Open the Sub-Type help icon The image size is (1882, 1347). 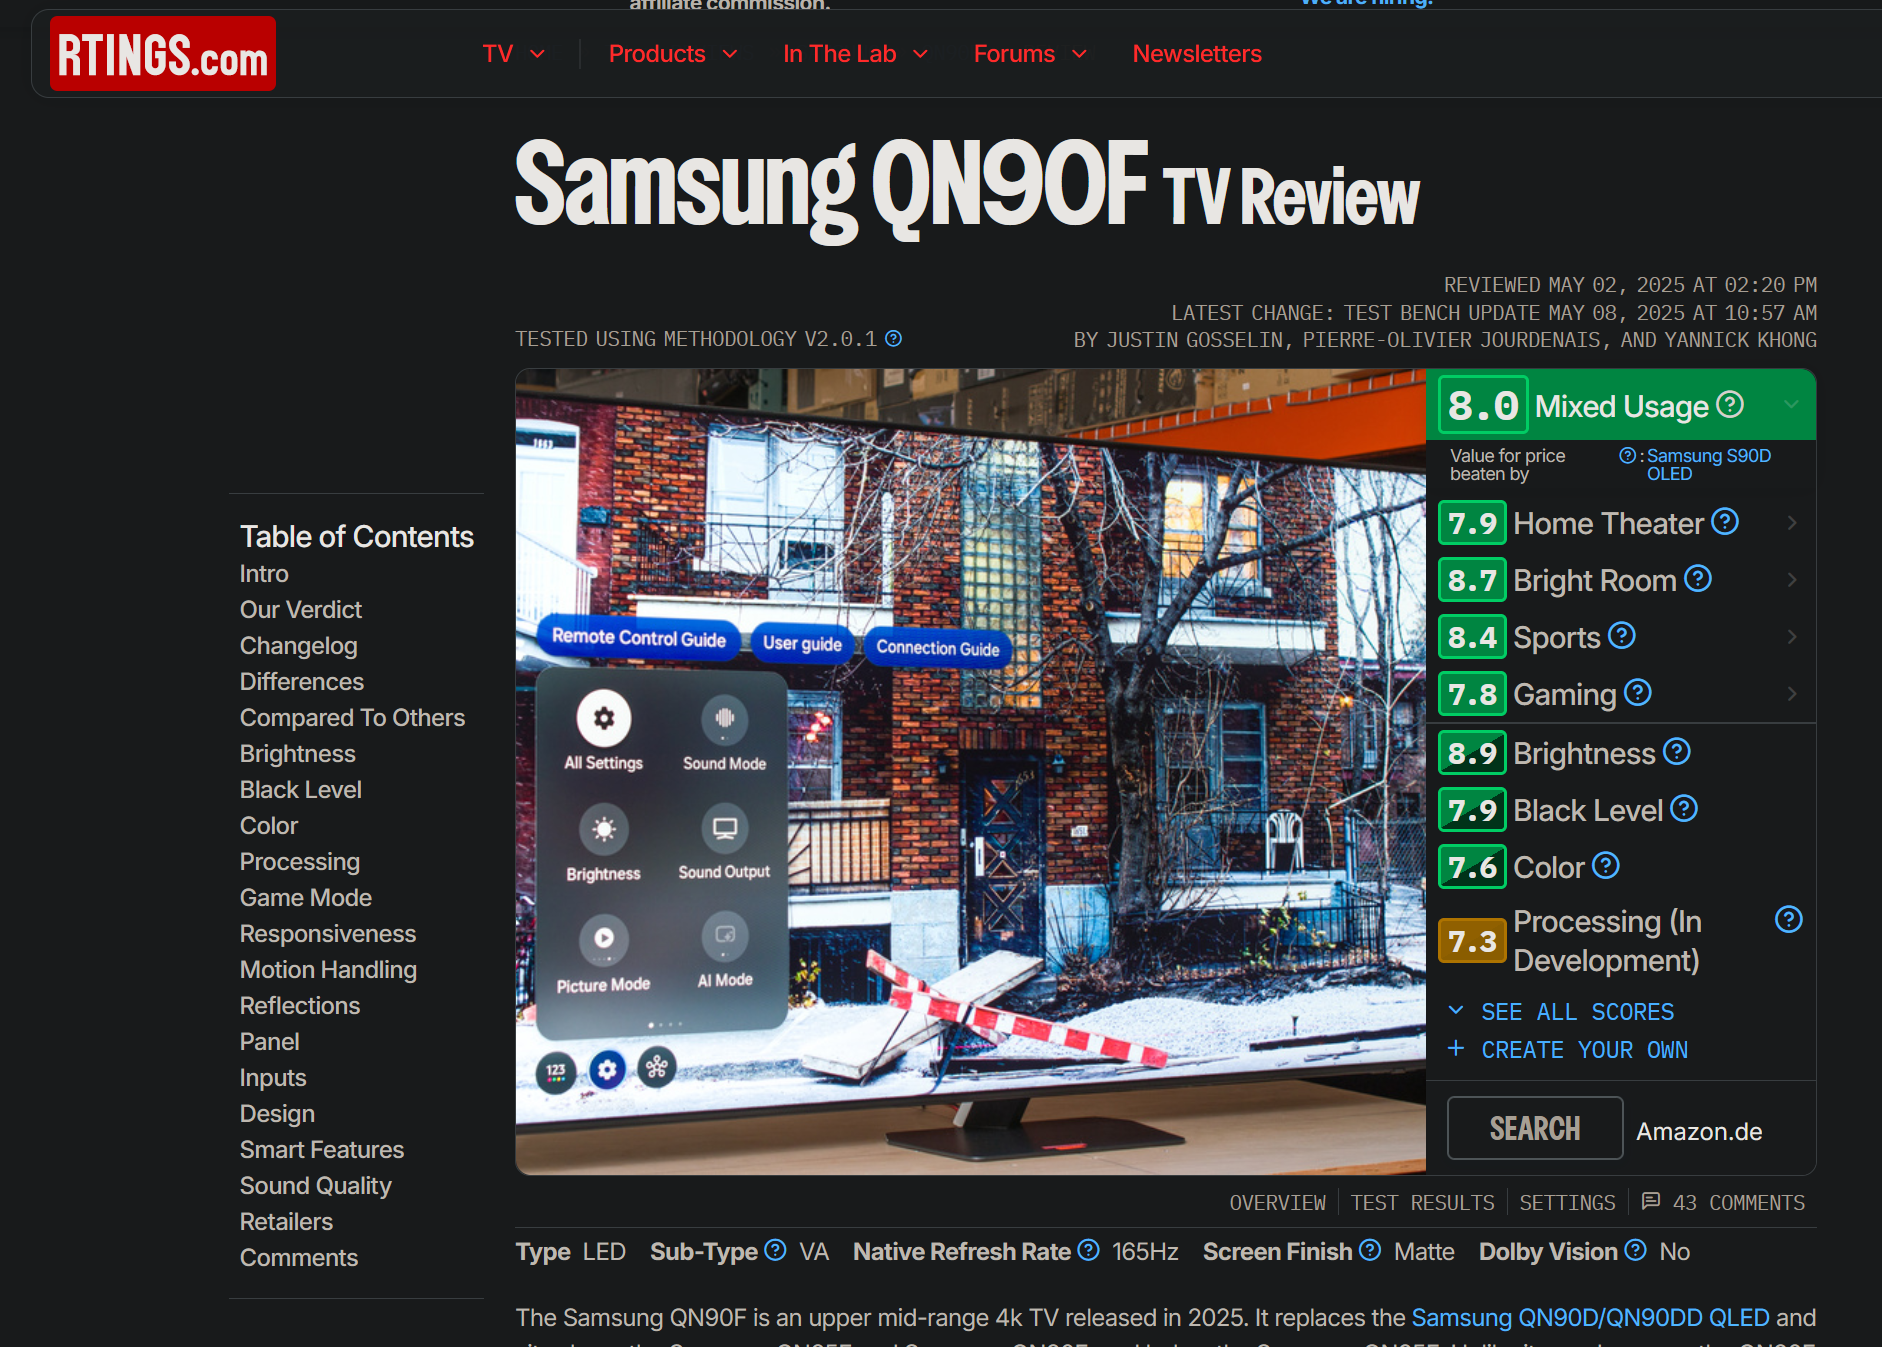click(x=775, y=1250)
